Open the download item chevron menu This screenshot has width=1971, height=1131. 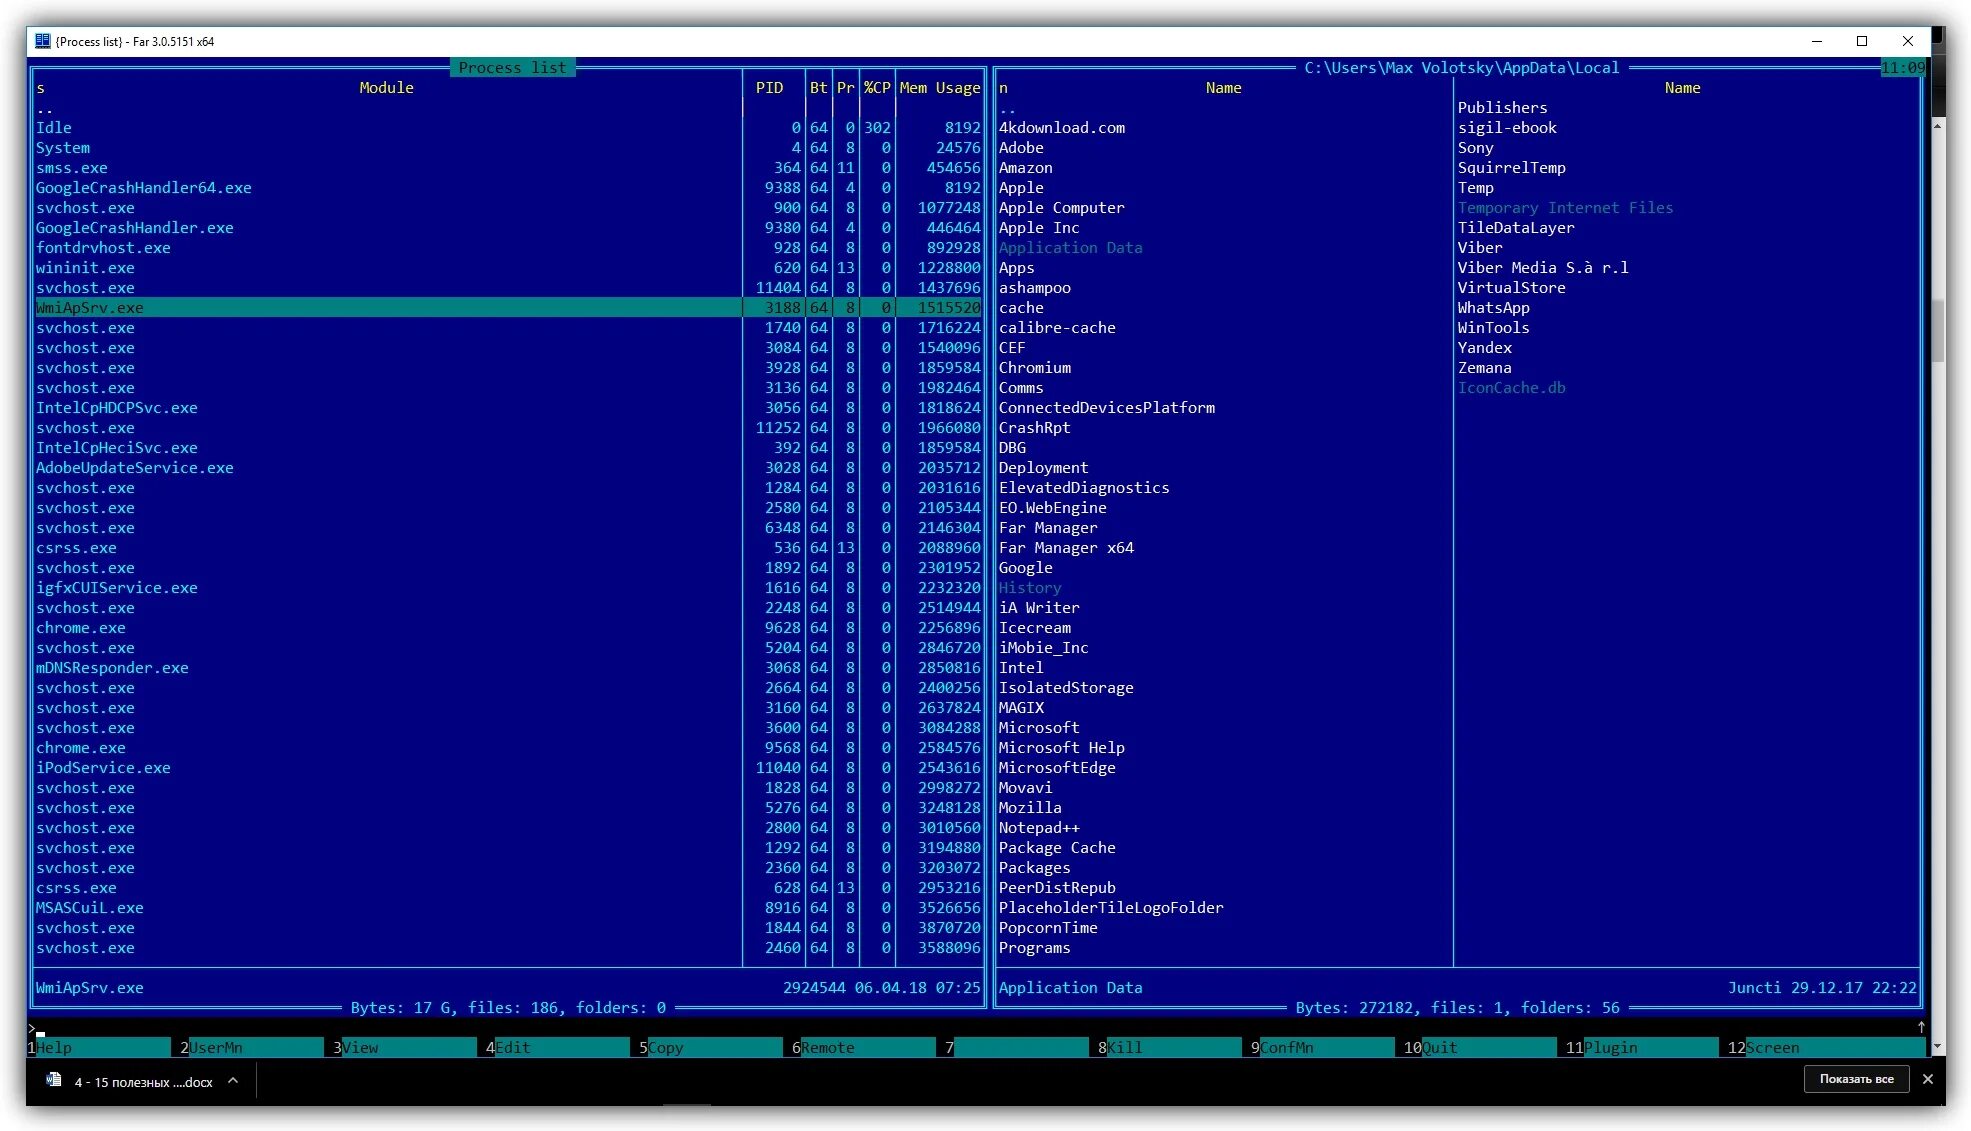(x=233, y=1080)
